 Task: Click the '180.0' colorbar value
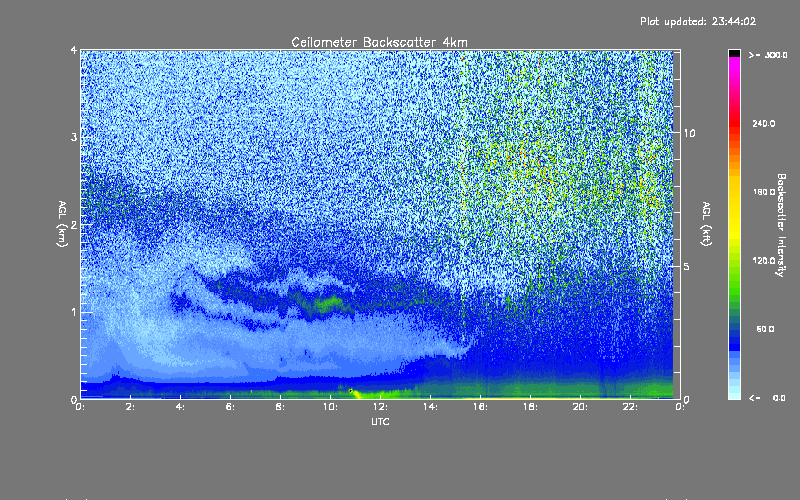click(764, 192)
